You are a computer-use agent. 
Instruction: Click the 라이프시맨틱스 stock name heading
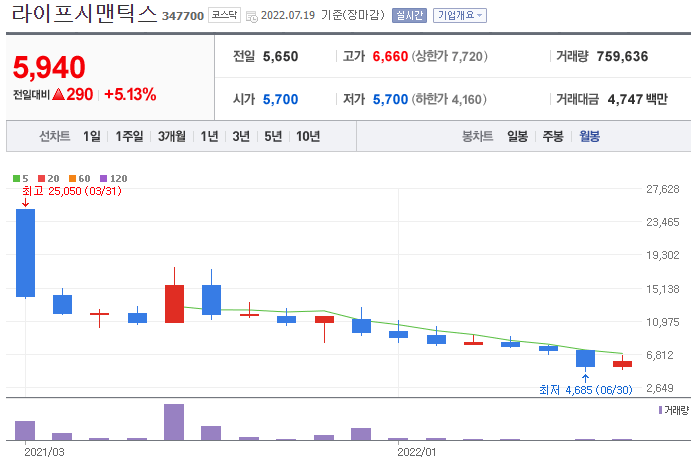tap(84, 14)
